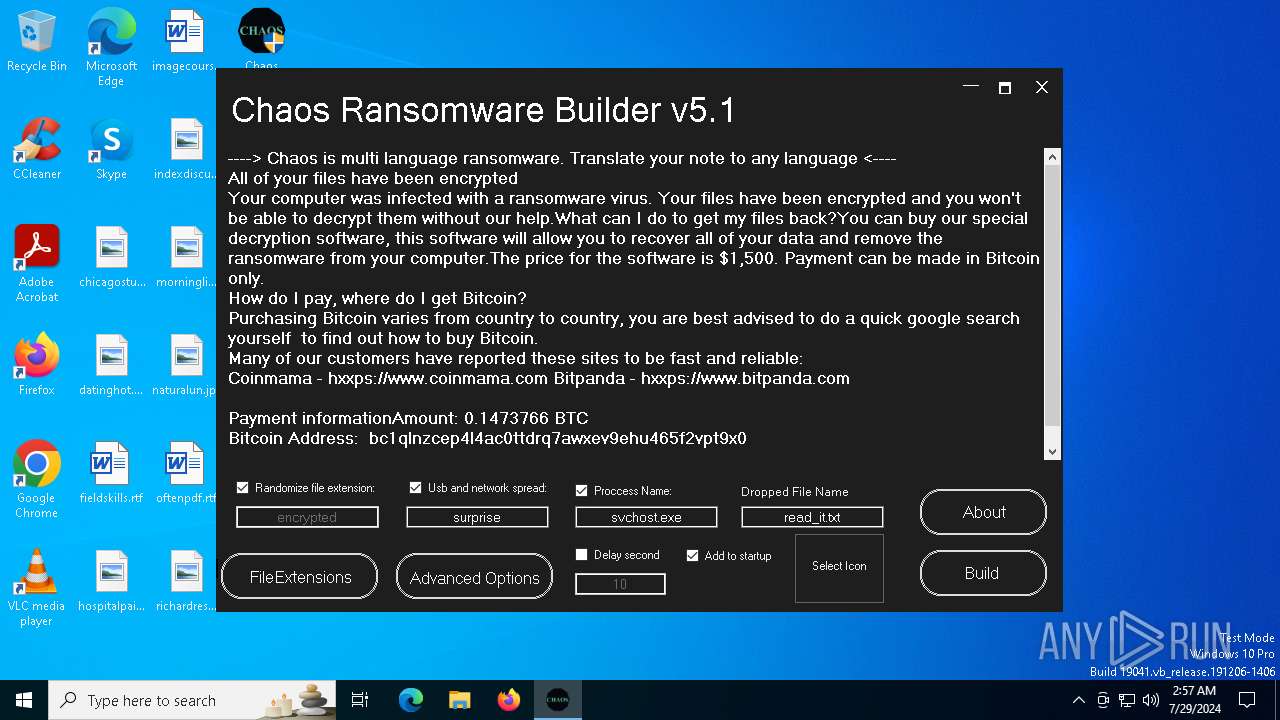Open File Explorer from the taskbar
Viewport: 1280px width, 720px height.
pyautogui.click(x=459, y=700)
